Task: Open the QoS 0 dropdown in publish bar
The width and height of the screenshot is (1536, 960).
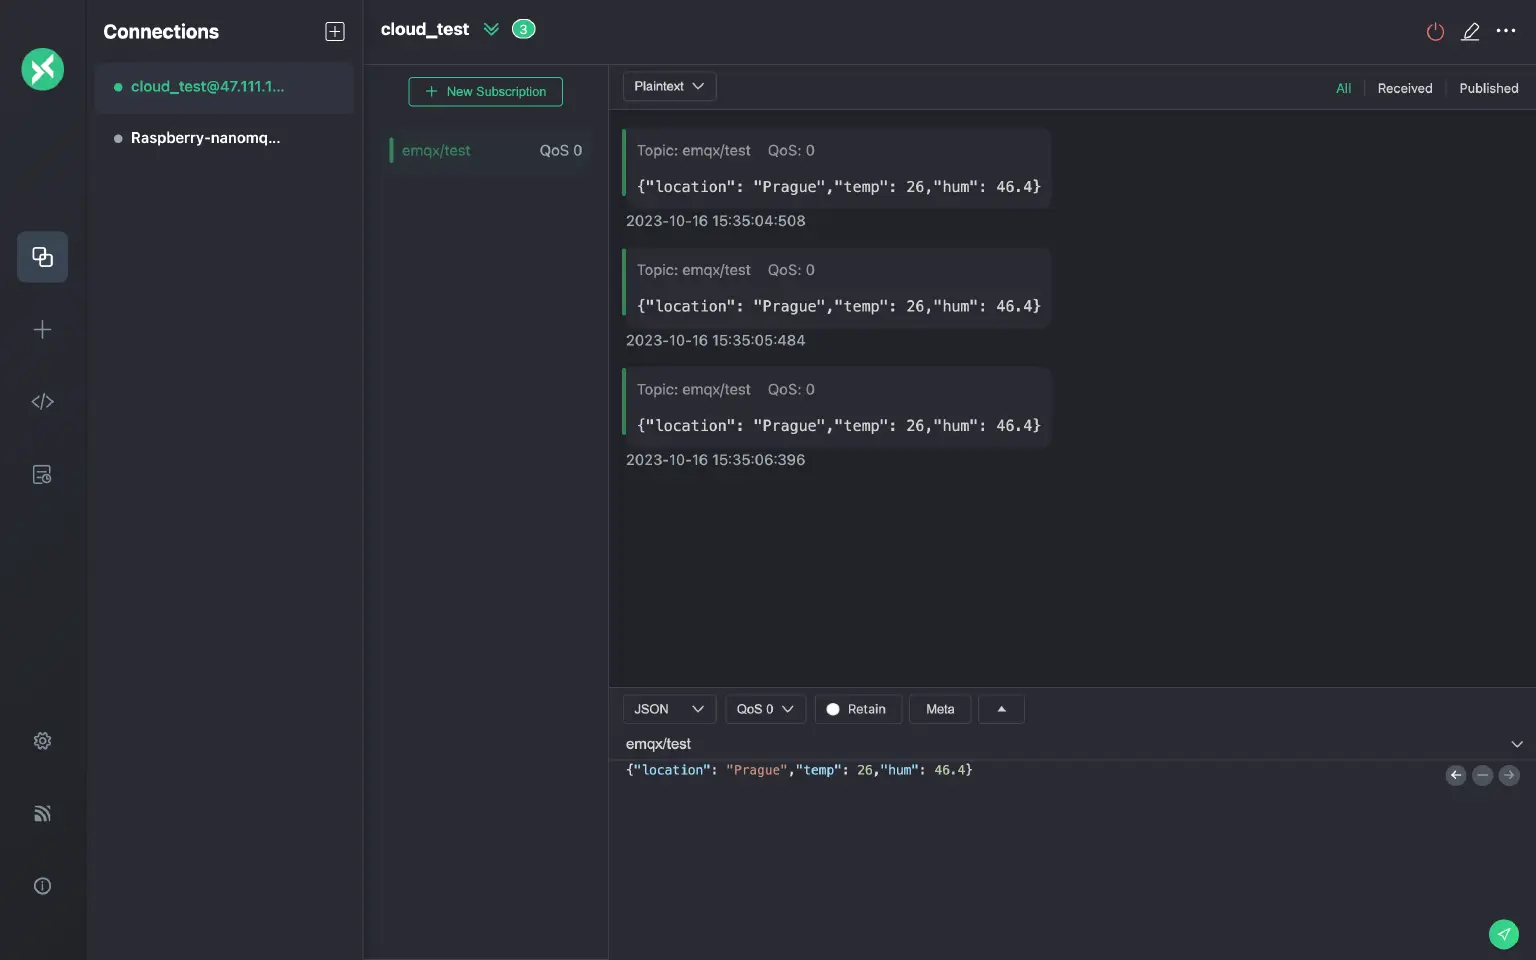Action: click(x=764, y=709)
